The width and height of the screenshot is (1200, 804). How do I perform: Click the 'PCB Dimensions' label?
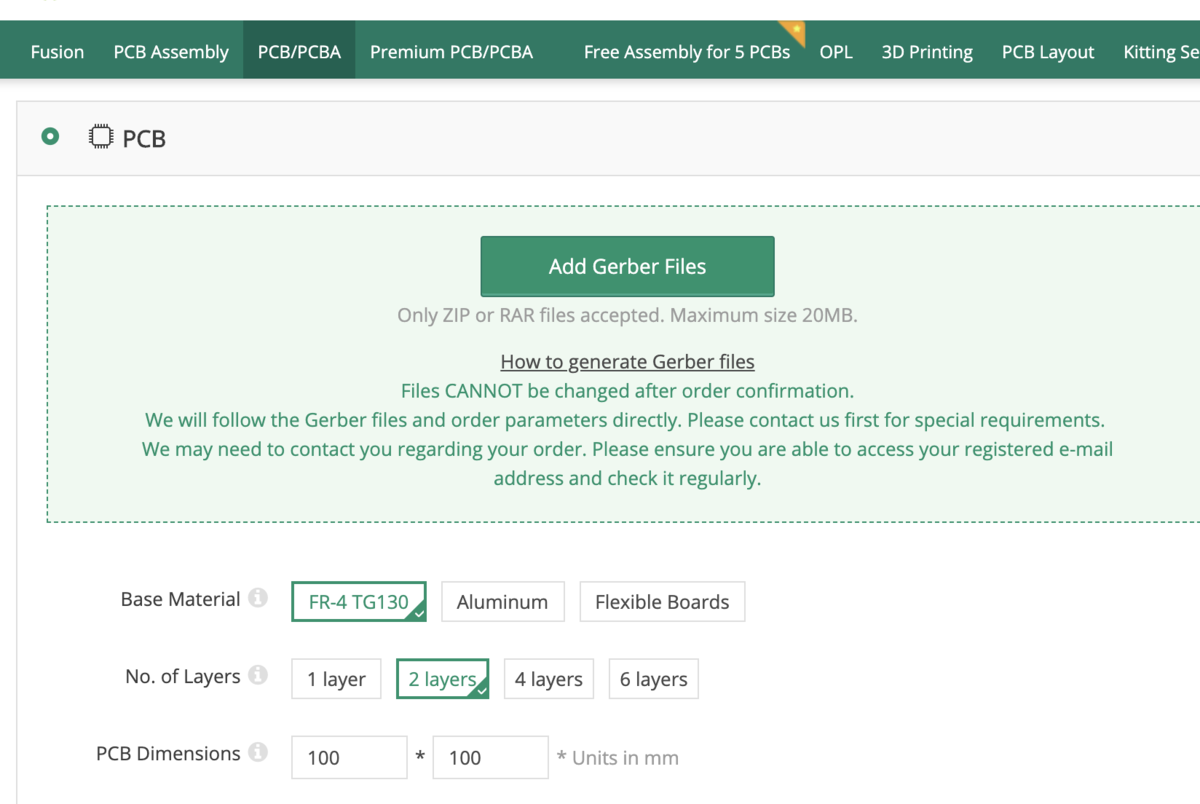[168, 753]
